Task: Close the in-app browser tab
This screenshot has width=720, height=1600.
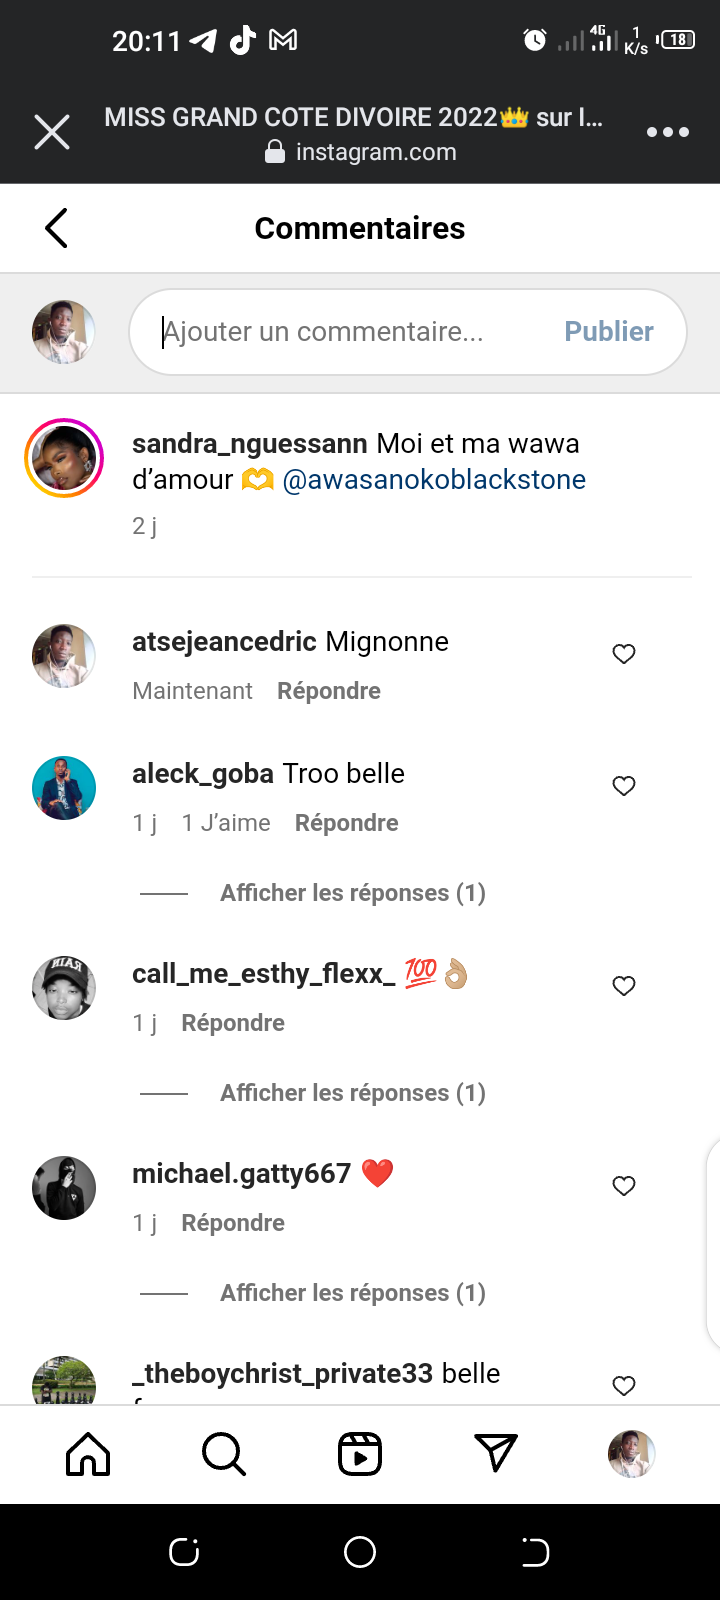Action: [x=52, y=132]
